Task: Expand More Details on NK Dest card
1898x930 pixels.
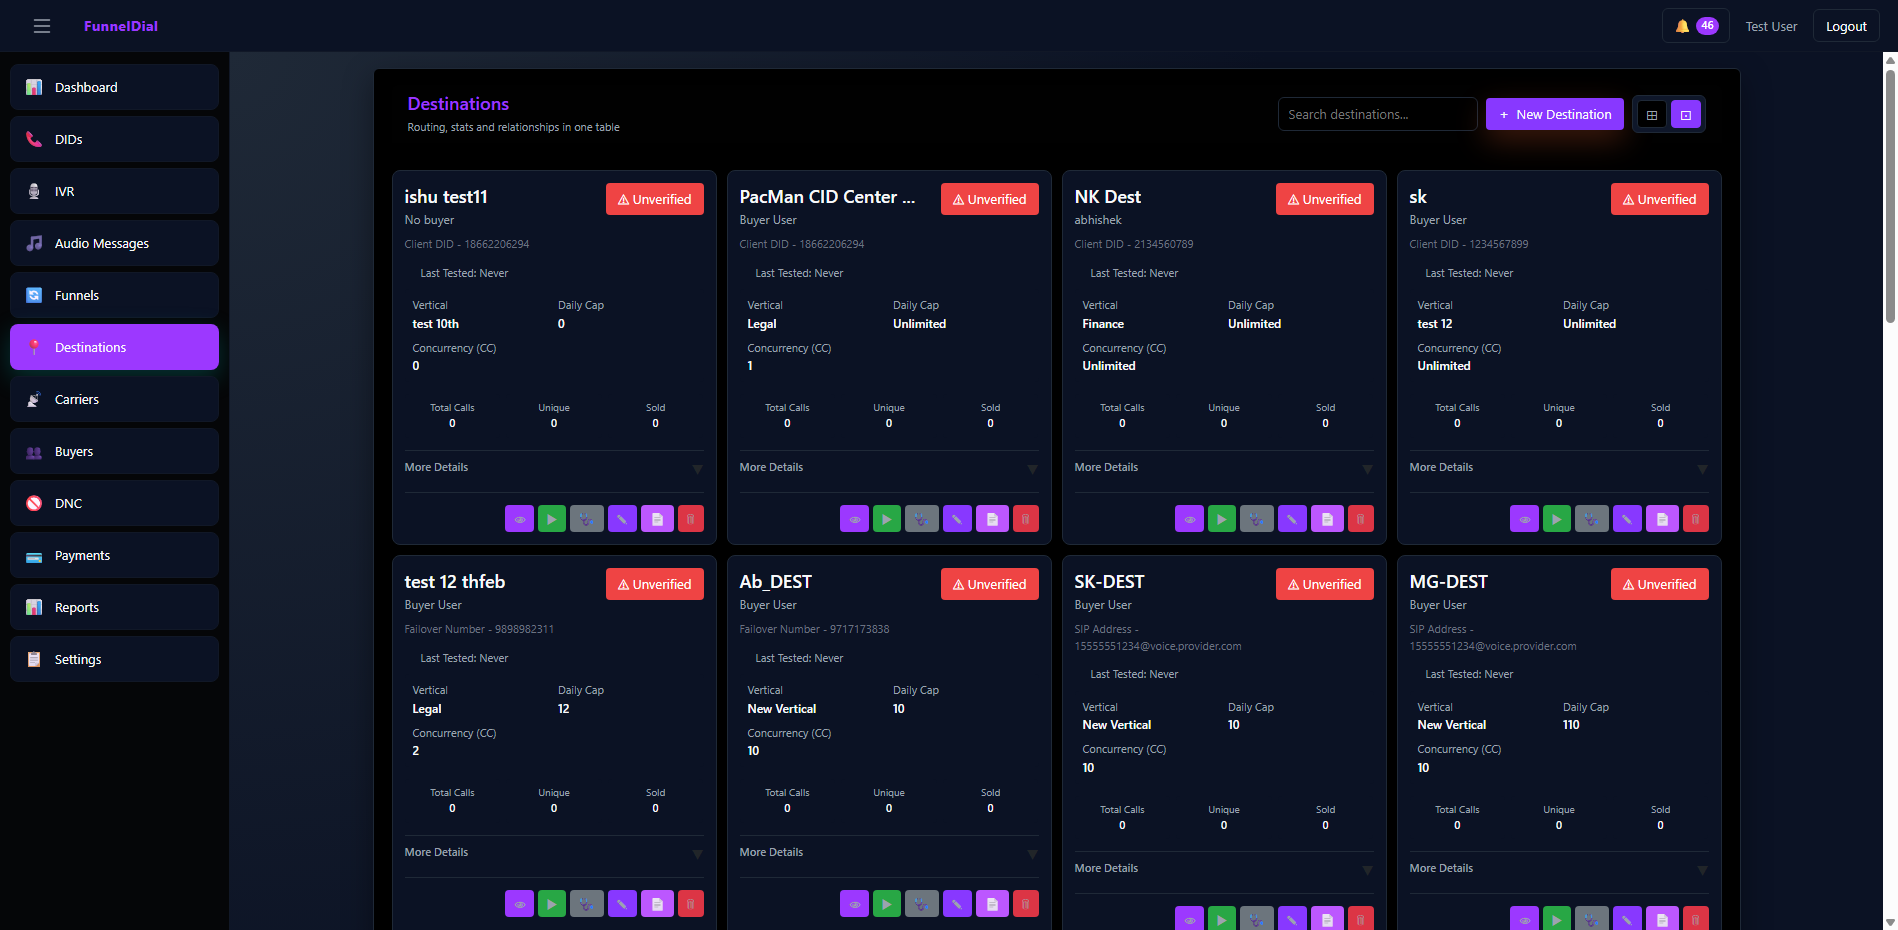Action: [x=1223, y=468]
